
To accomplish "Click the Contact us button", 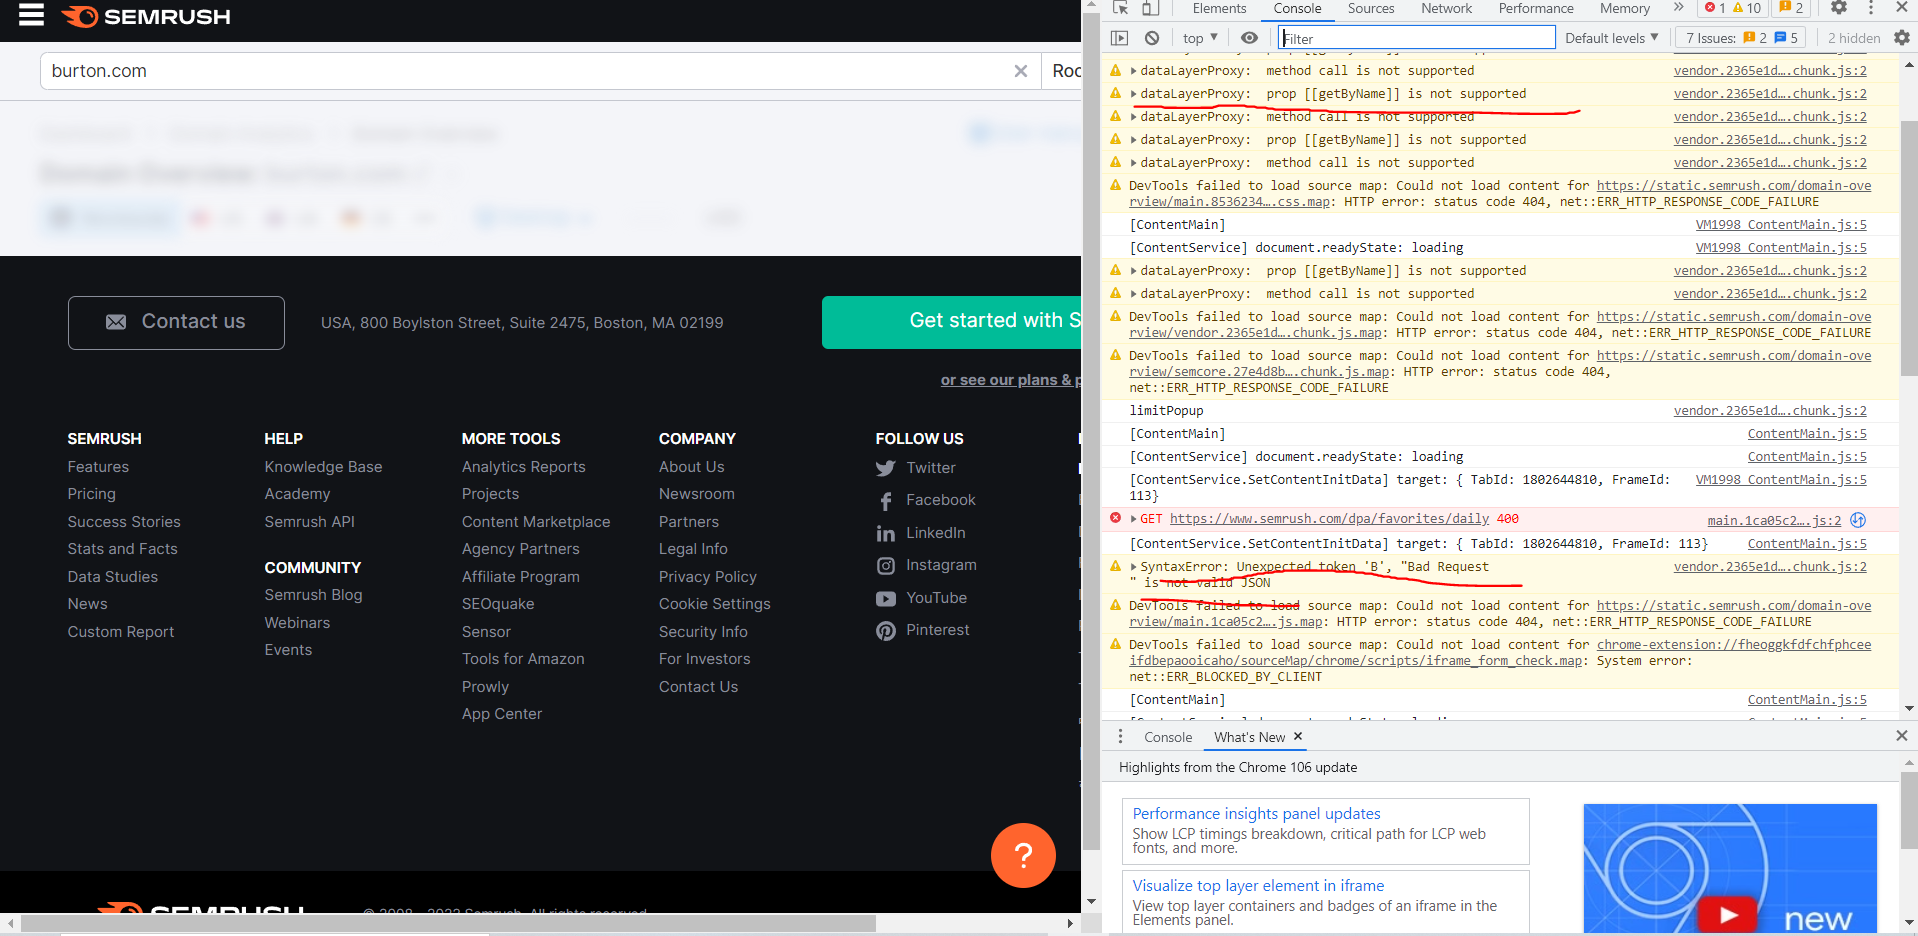I will tap(176, 322).
